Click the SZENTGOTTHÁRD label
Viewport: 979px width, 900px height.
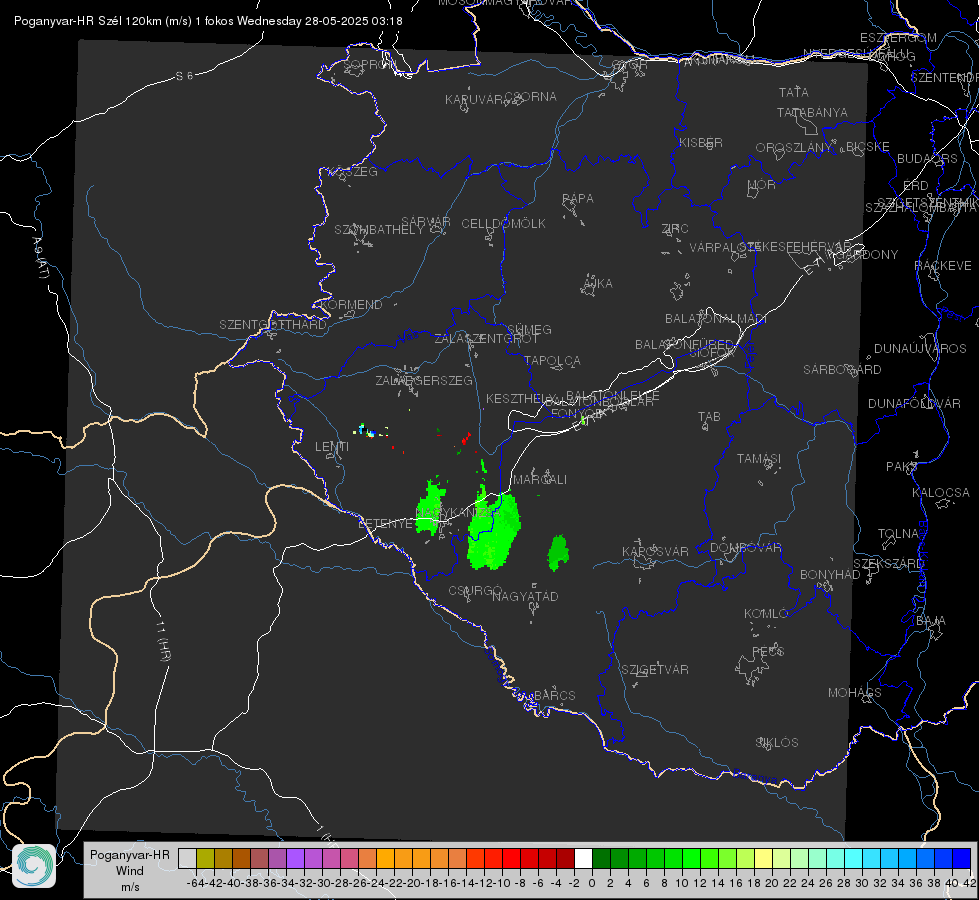pos(273,325)
